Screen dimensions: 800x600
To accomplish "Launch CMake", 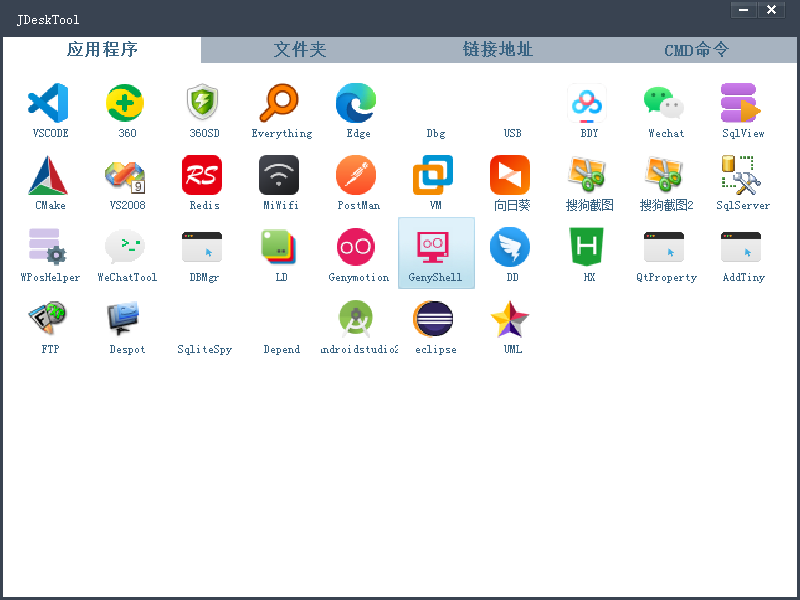I will click(x=49, y=178).
